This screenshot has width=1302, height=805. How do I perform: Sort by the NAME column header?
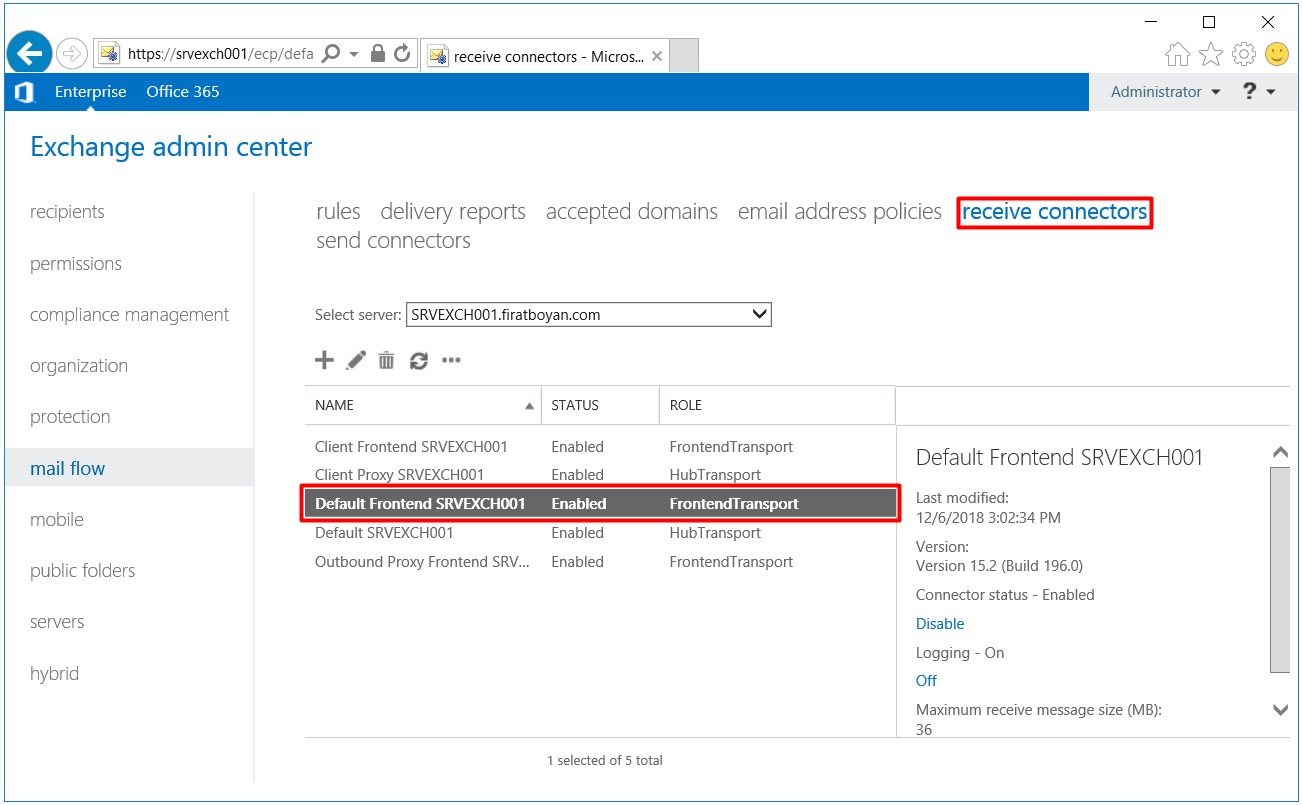[x=423, y=405]
